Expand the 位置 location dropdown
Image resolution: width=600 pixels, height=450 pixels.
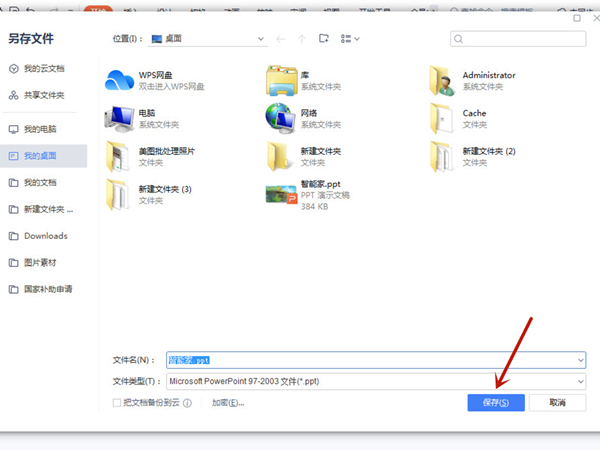pos(261,39)
